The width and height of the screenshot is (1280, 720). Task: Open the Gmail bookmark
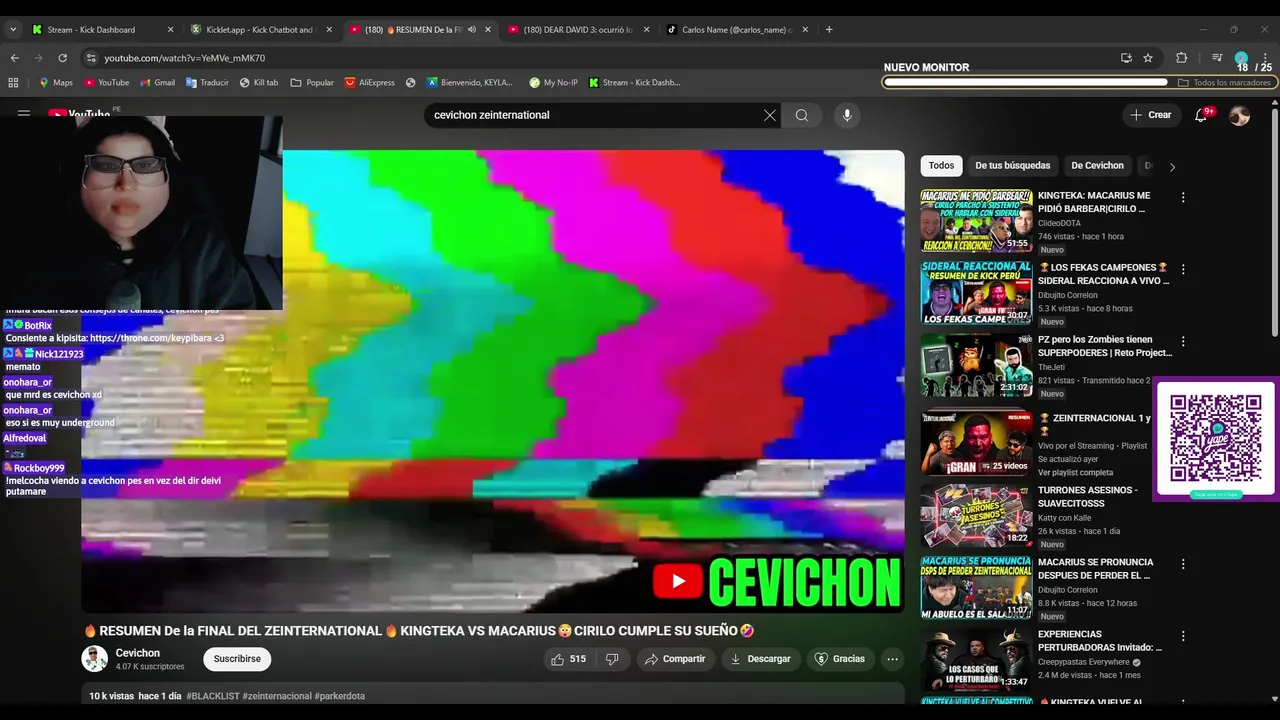tap(157, 83)
